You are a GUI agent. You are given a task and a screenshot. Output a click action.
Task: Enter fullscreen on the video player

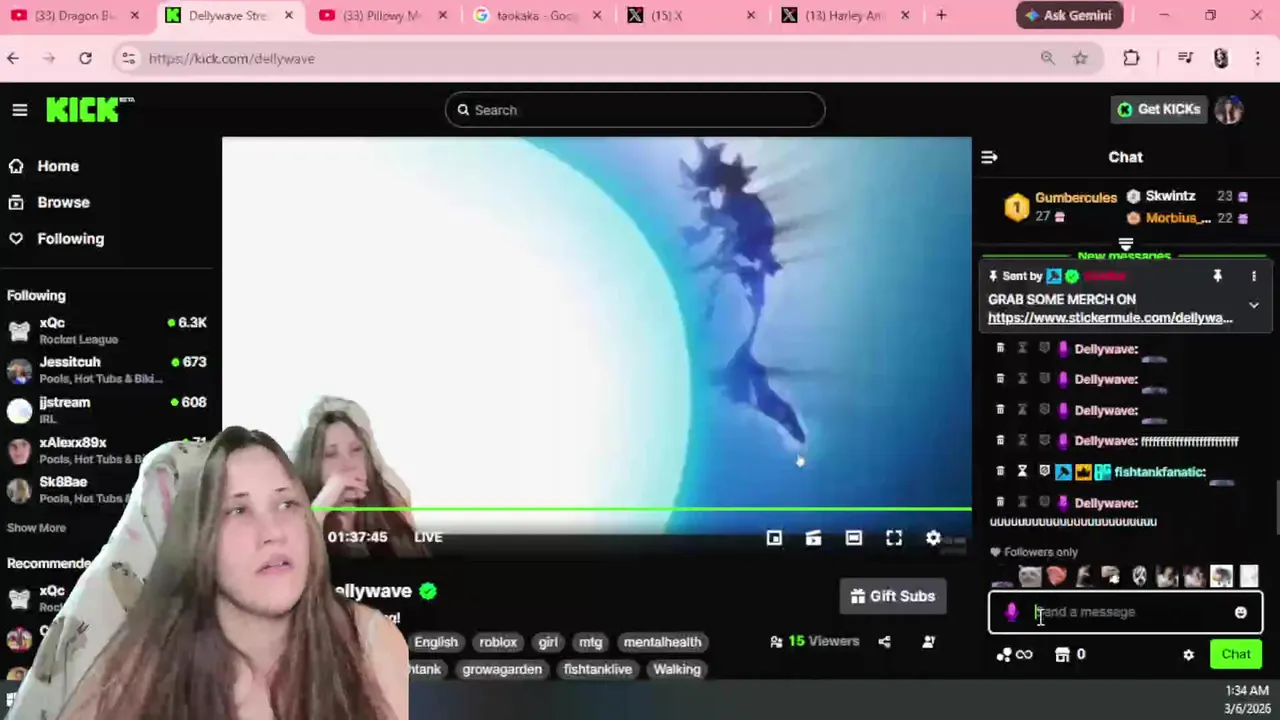(x=894, y=538)
